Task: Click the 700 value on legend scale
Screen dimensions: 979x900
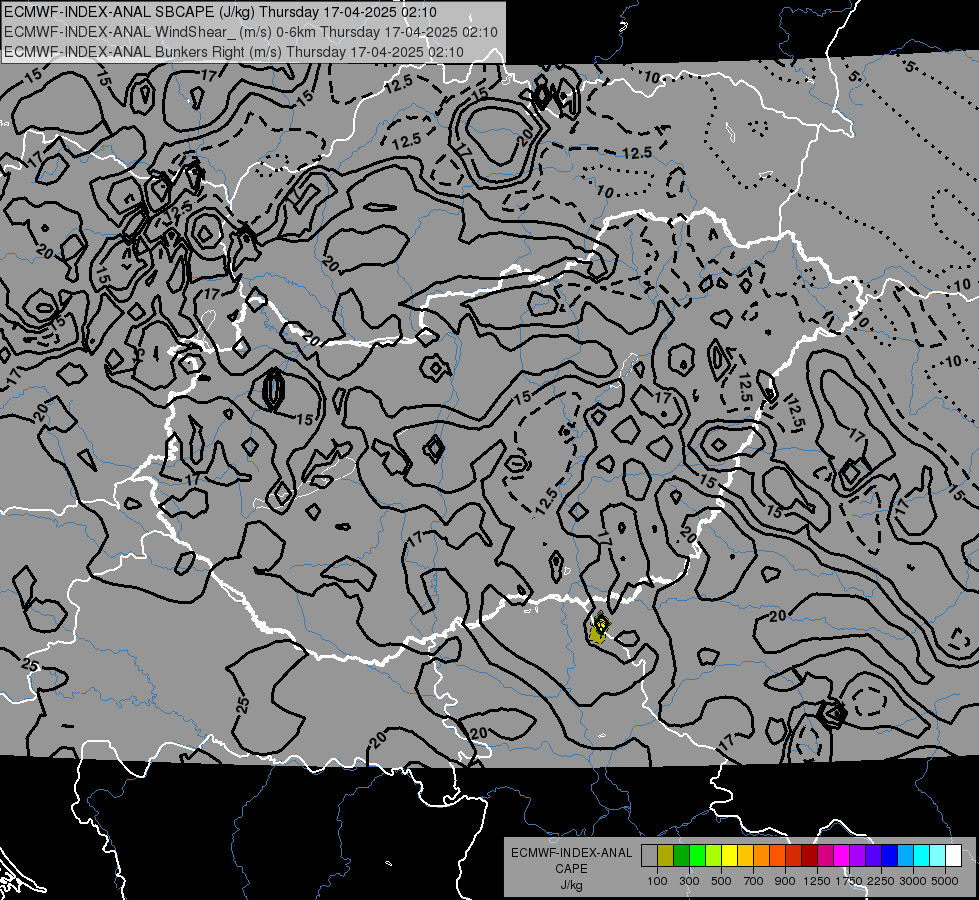Action: pos(754,881)
